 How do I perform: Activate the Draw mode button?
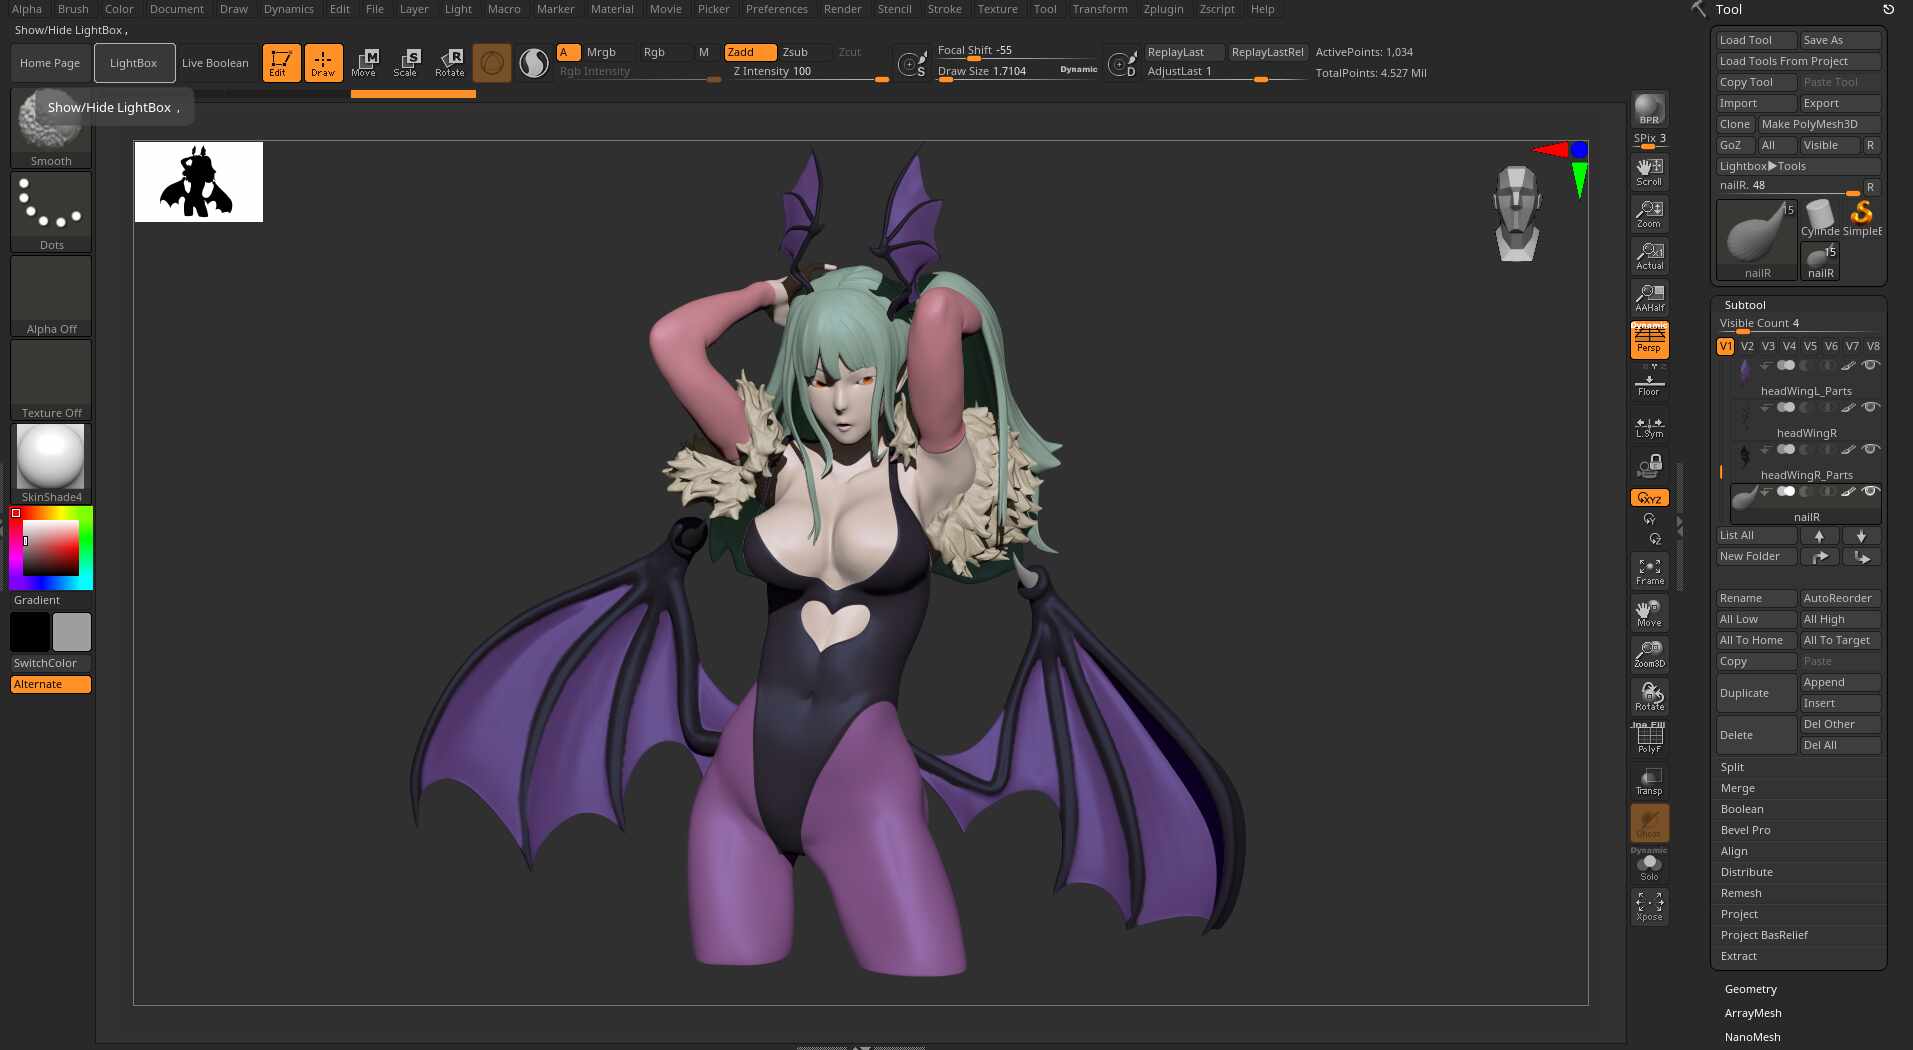323,62
